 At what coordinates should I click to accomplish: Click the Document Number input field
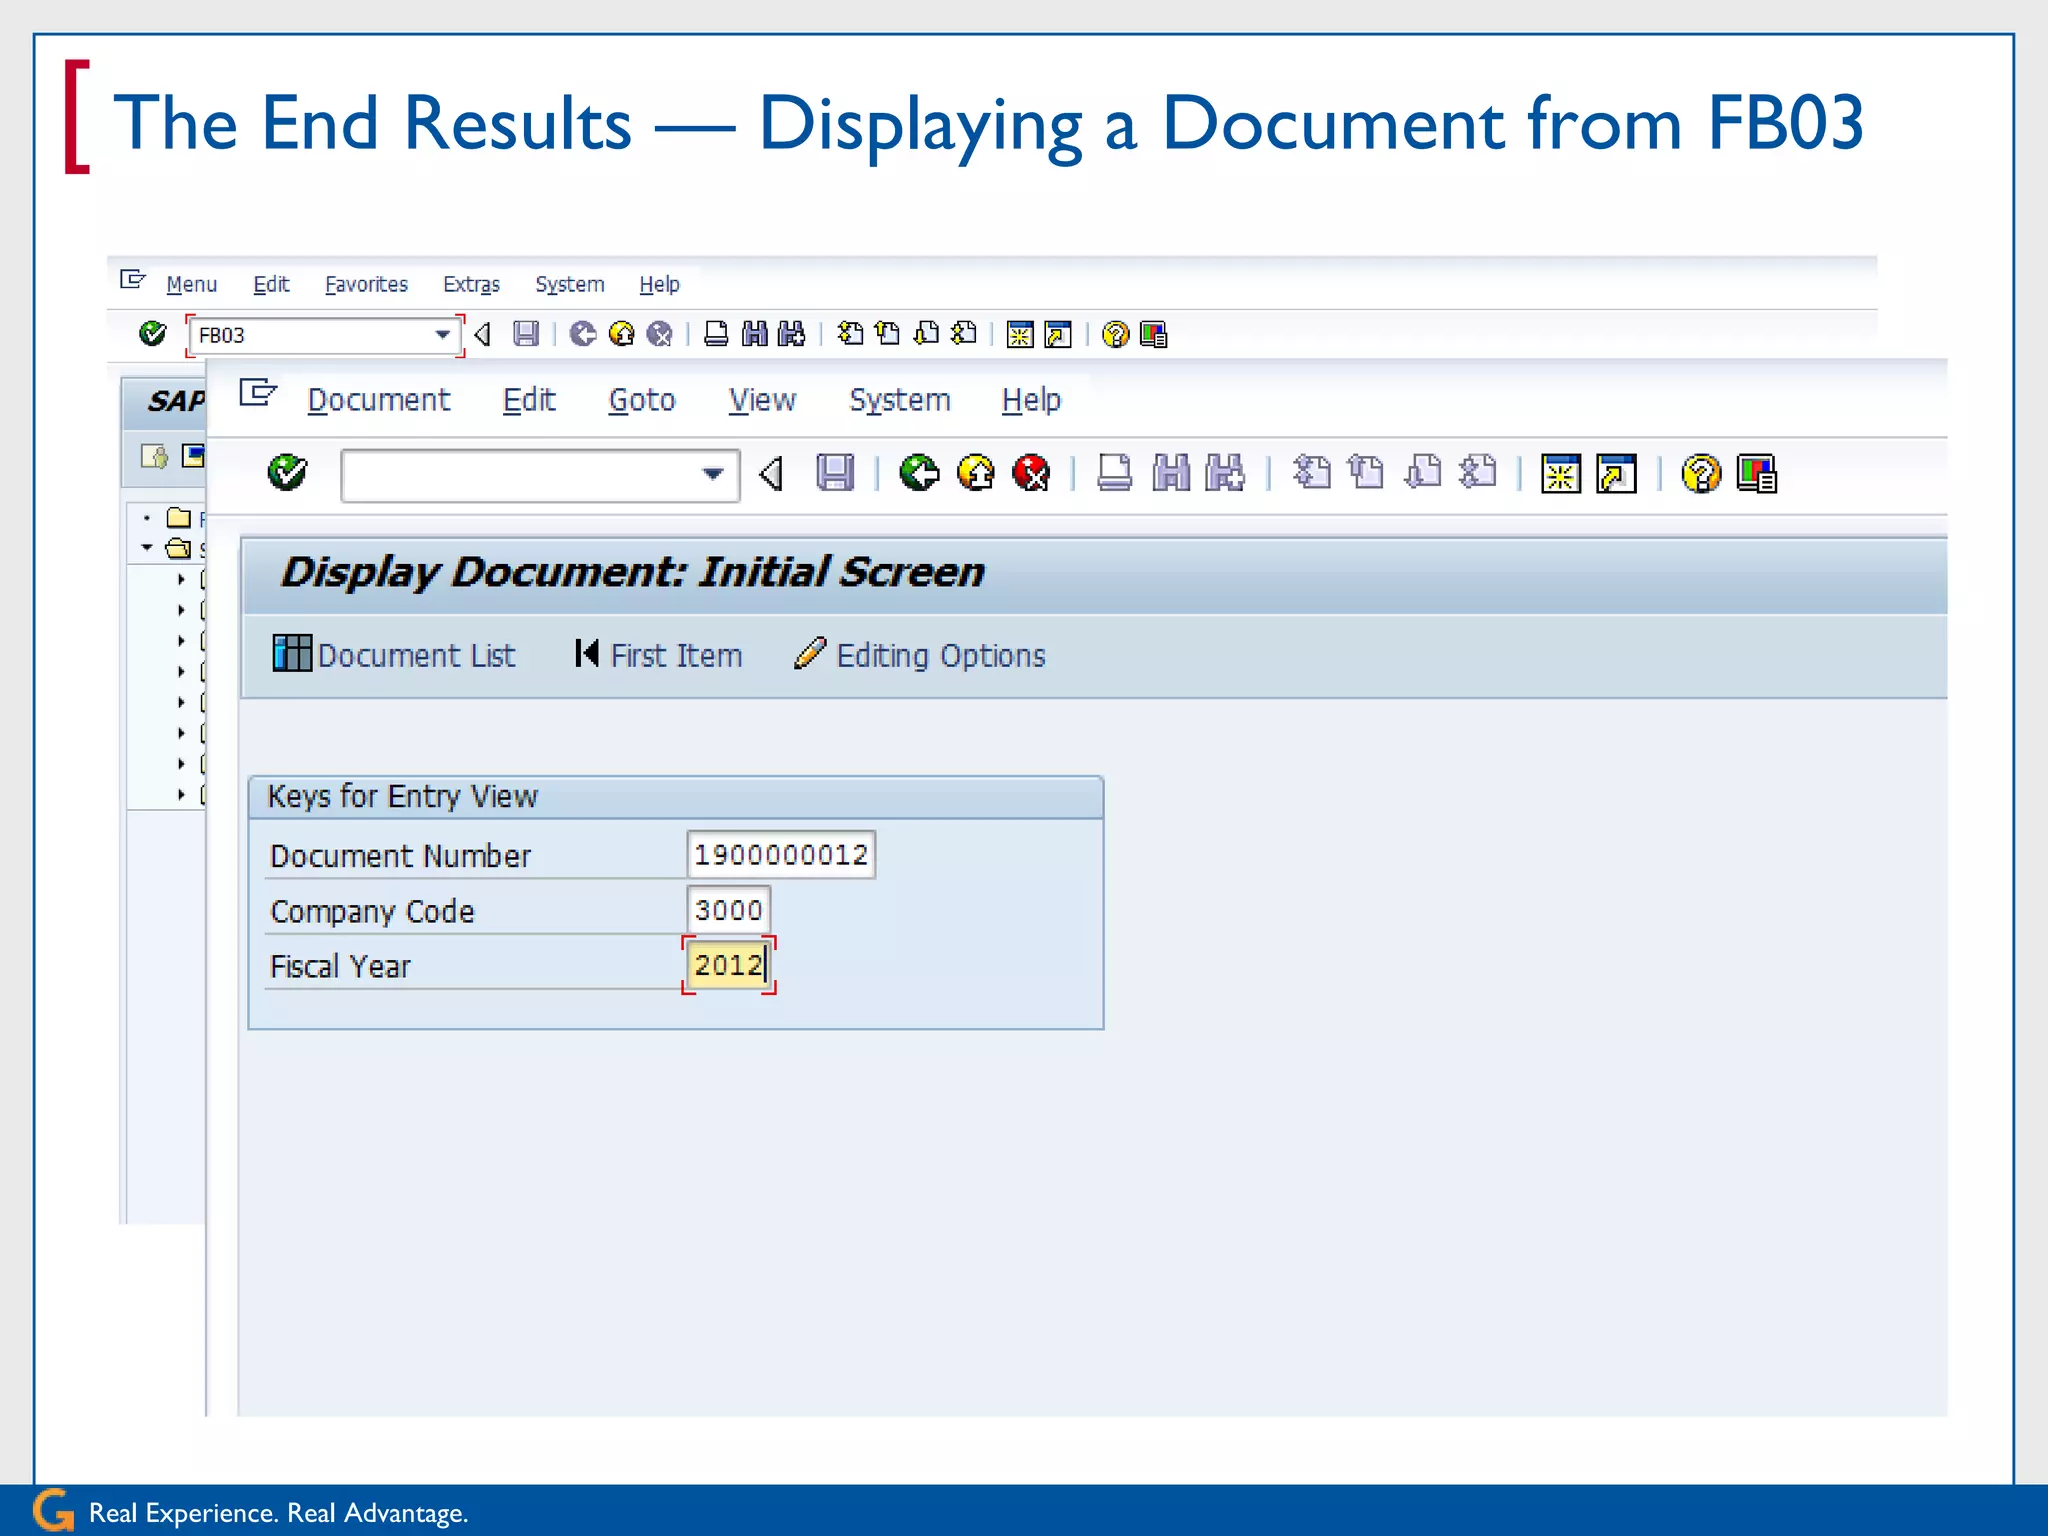[x=781, y=854]
